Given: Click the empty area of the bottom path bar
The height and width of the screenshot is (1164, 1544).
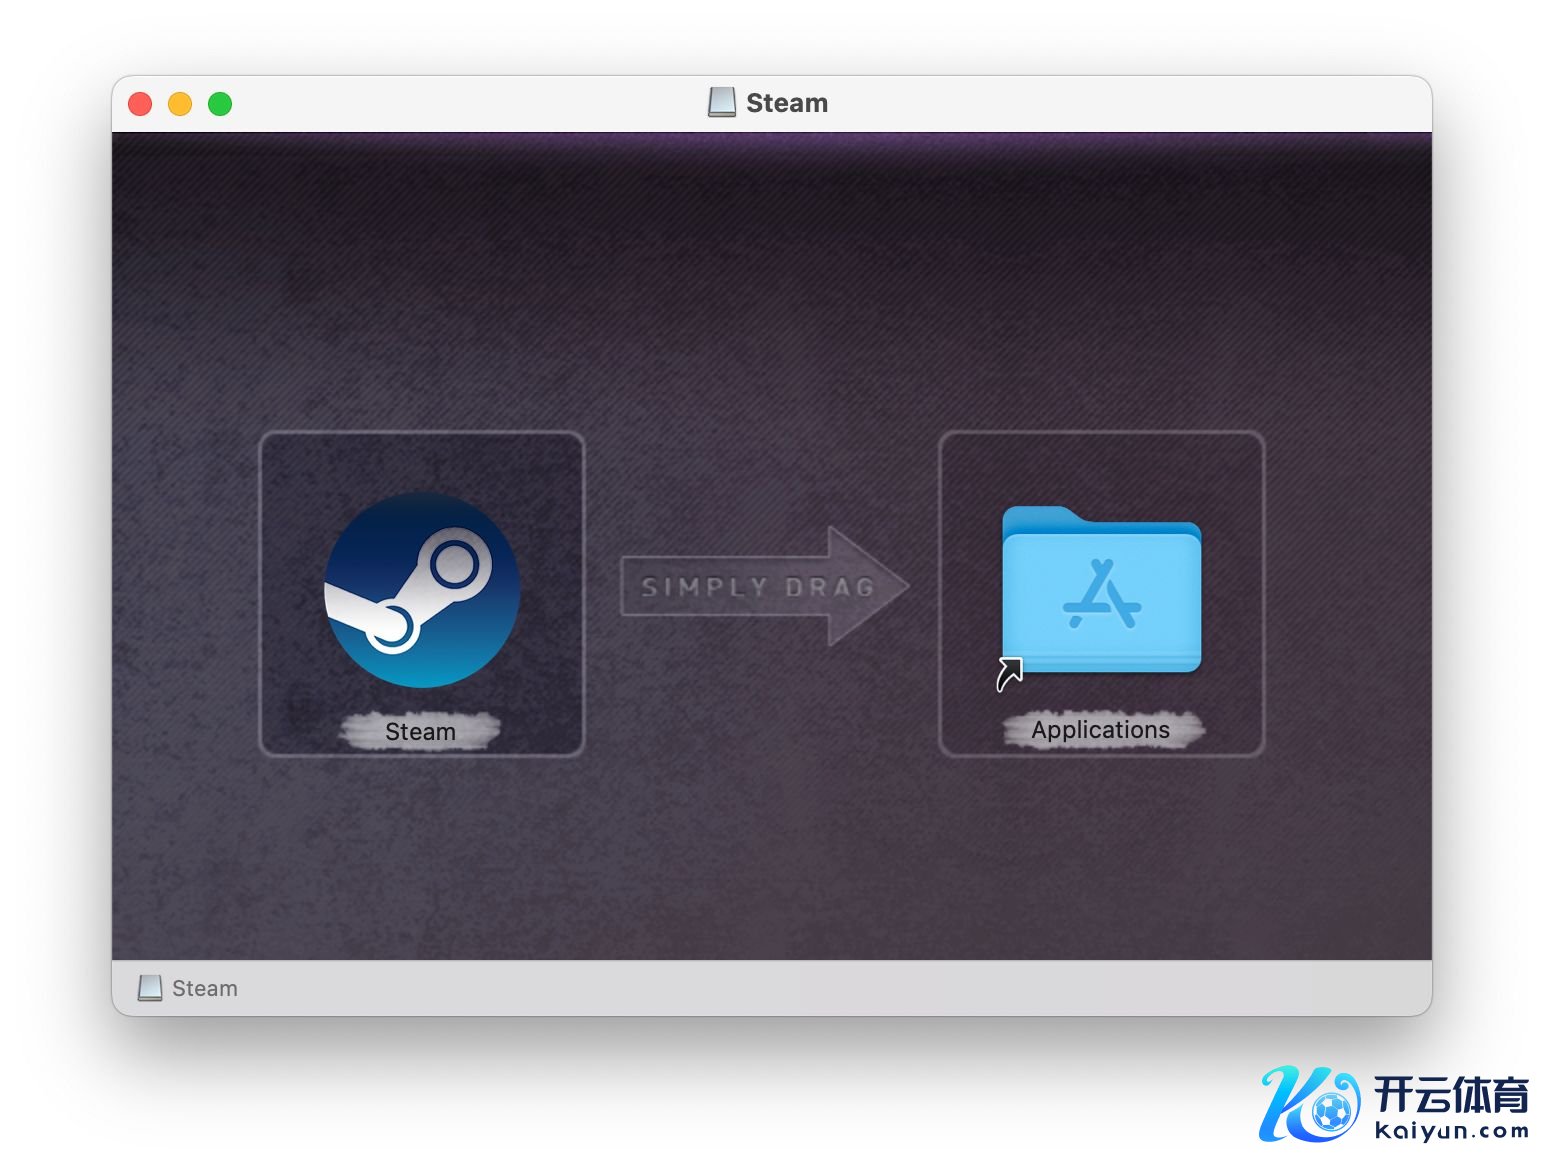Looking at the screenshot, I should (x=800, y=988).
